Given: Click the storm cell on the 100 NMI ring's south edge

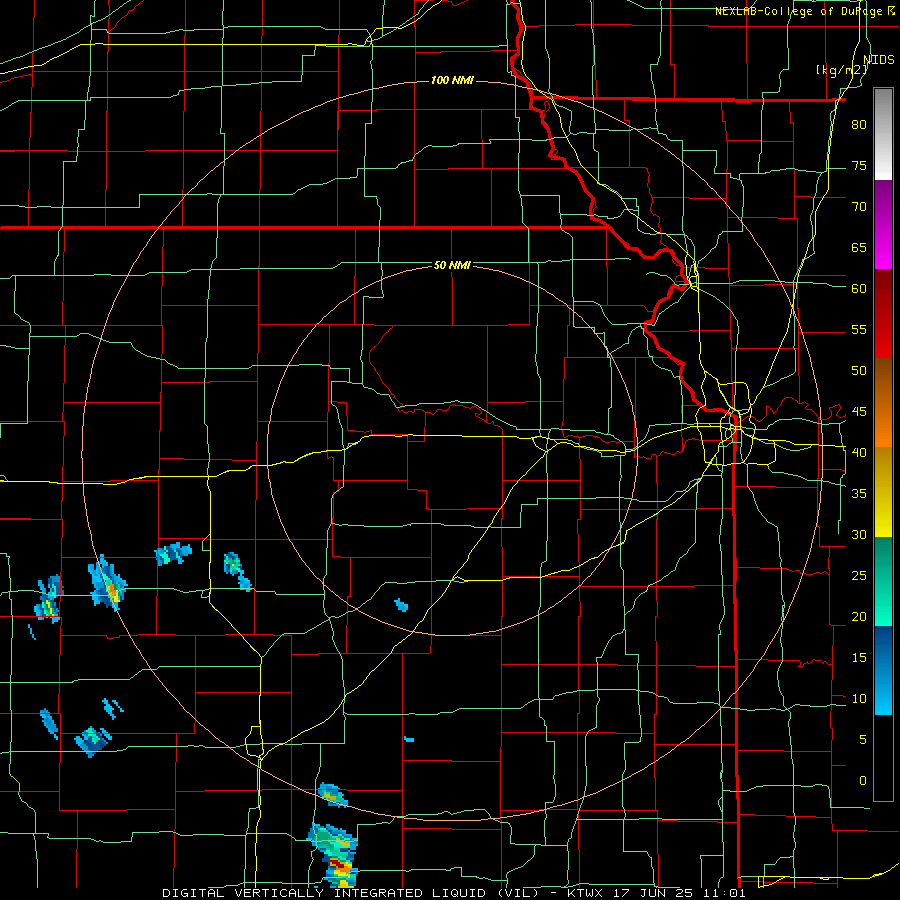Looking at the screenshot, I should pos(333,795).
